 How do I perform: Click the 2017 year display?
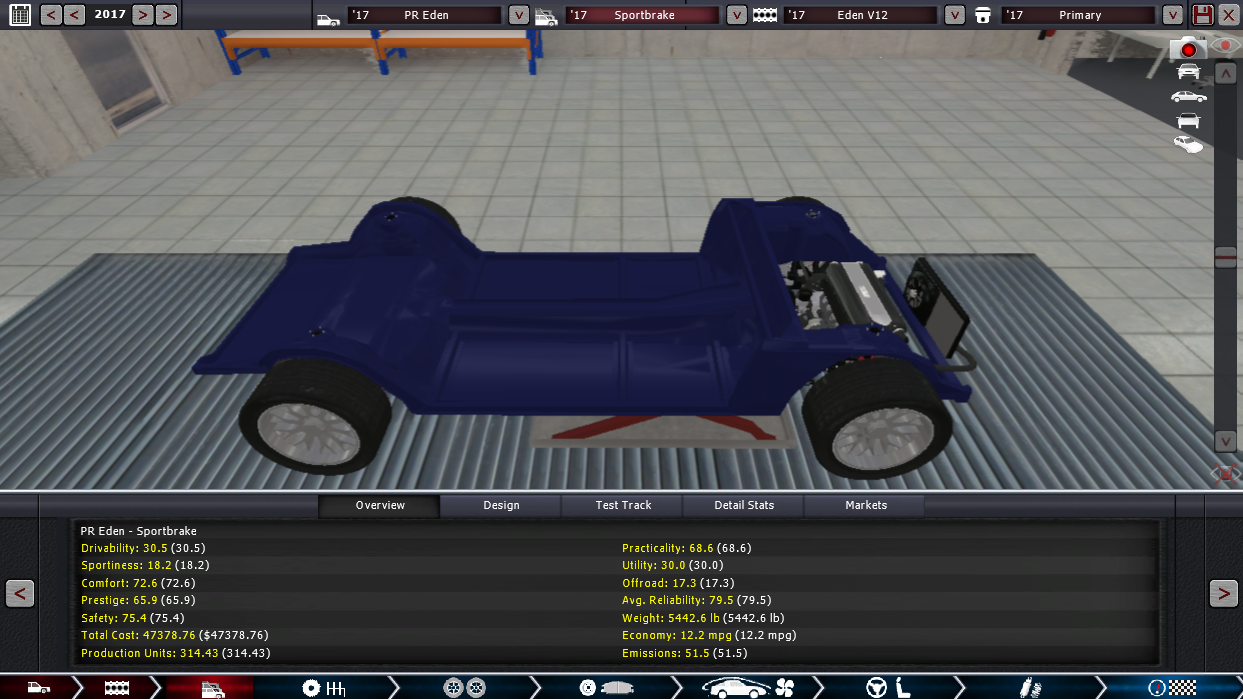[x=109, y=15]
